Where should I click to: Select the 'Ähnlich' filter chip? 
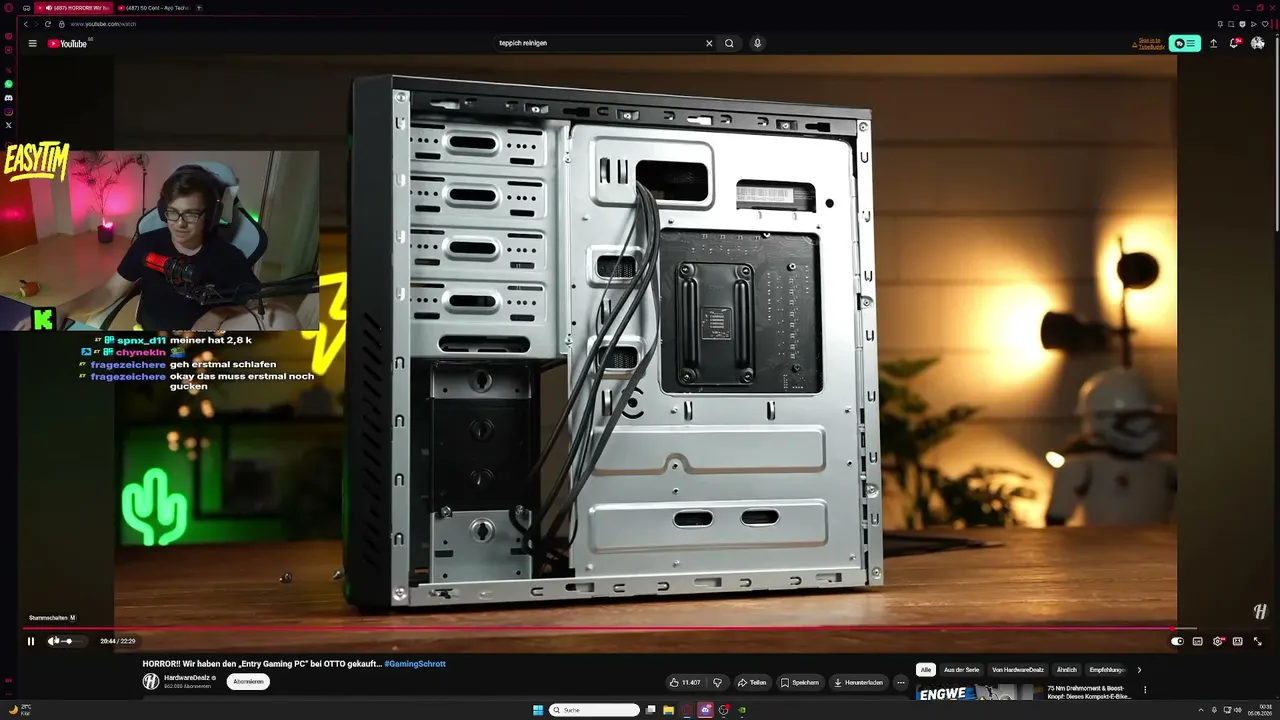[1067, 670]
